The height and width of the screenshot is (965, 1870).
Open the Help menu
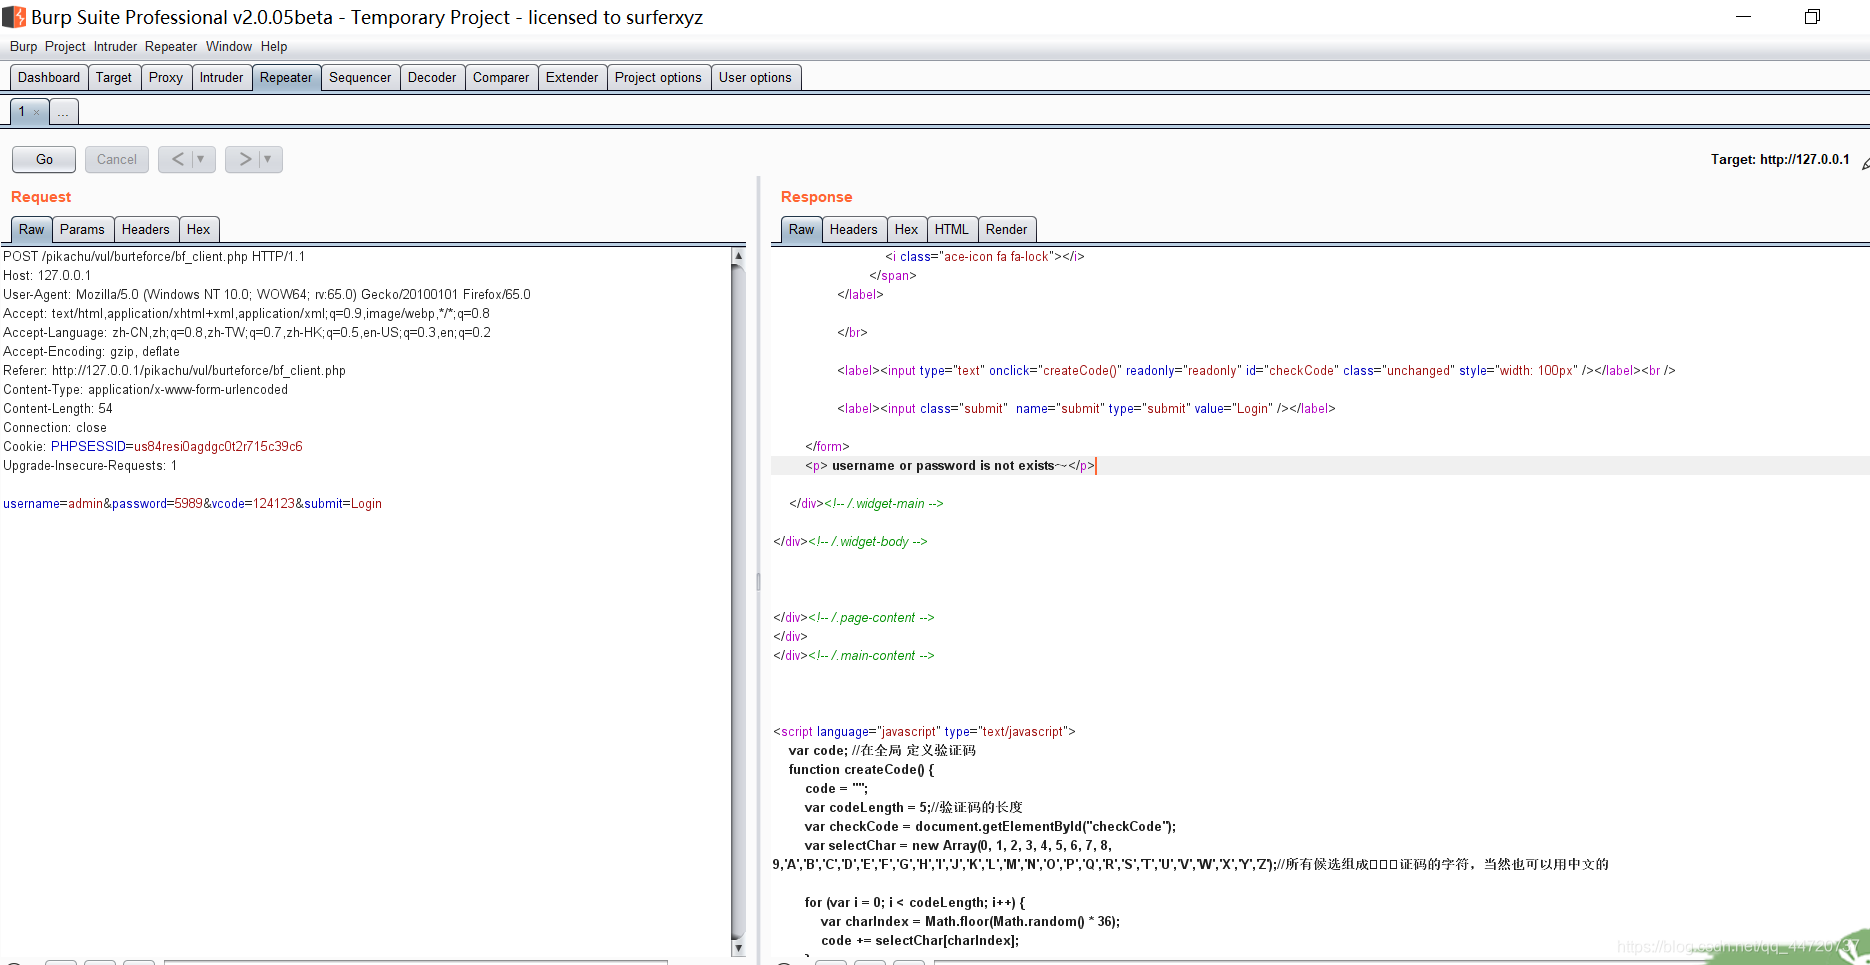[274, 46]
